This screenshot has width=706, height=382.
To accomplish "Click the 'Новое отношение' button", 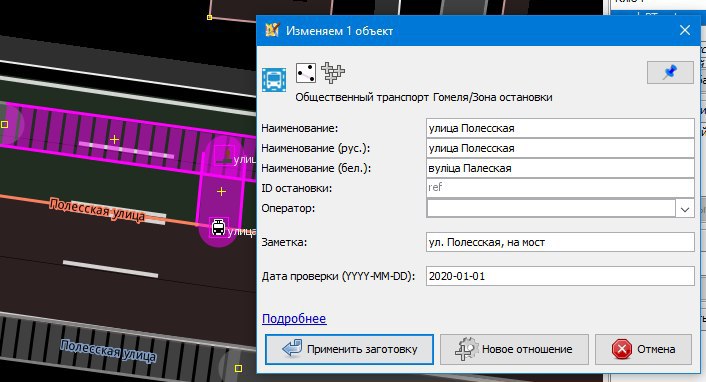I will tap(514, 349).
